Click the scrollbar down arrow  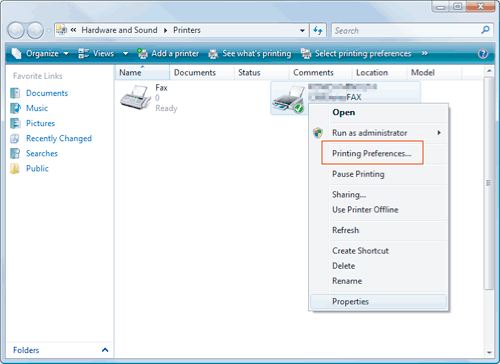pyautogui.click(x=489, y=352)
